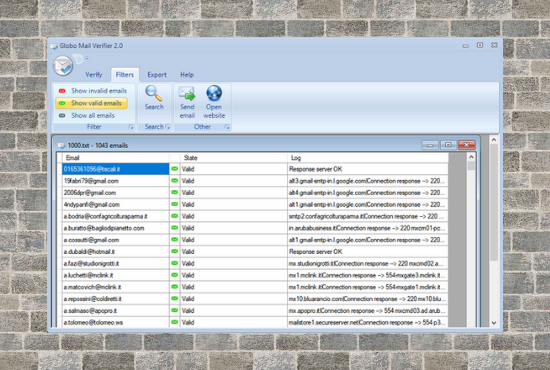Close the 1000.txt document window
Viewport: 550px width, 370px height.
pos(467,145)
